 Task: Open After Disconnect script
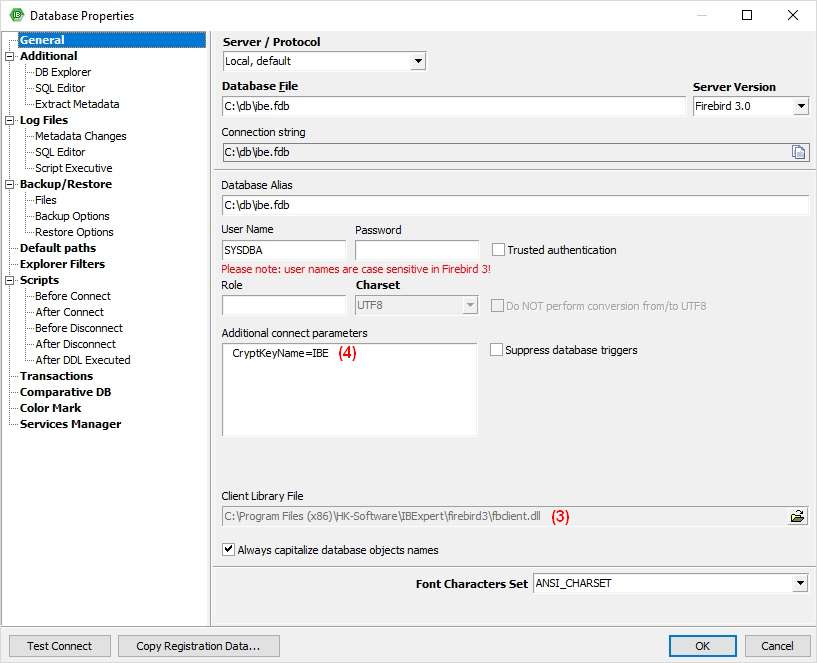pyautogui.click(x=76, y=345)
